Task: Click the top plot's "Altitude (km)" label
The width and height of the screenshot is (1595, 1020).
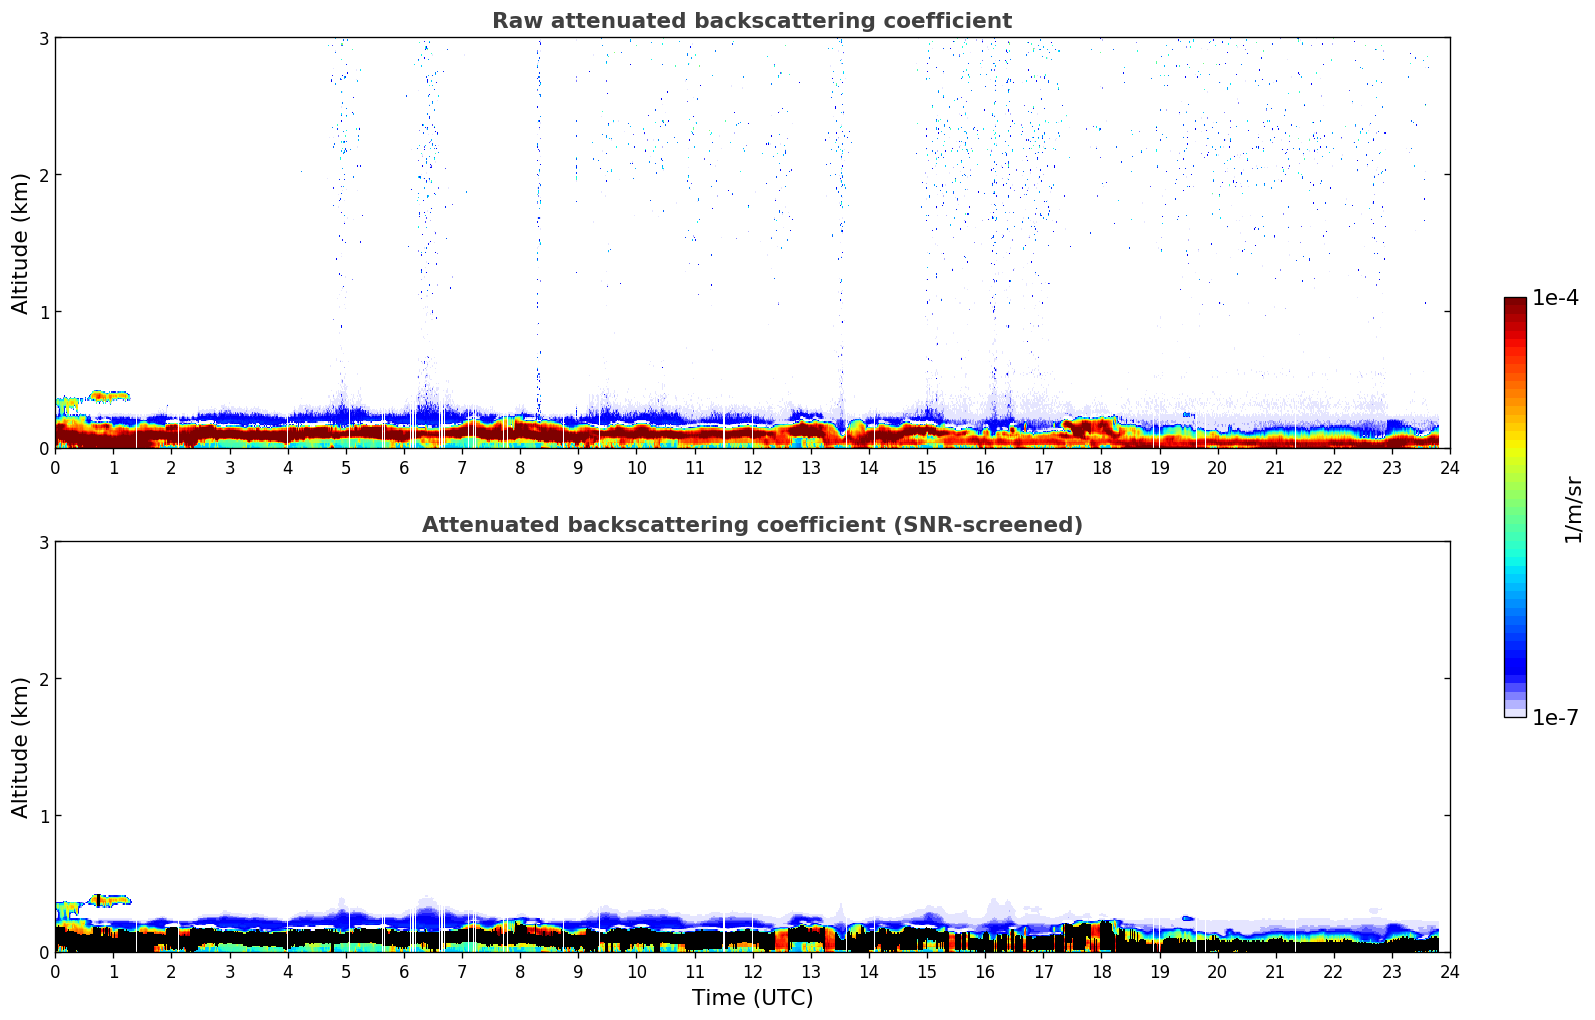Action: point(21,243)
